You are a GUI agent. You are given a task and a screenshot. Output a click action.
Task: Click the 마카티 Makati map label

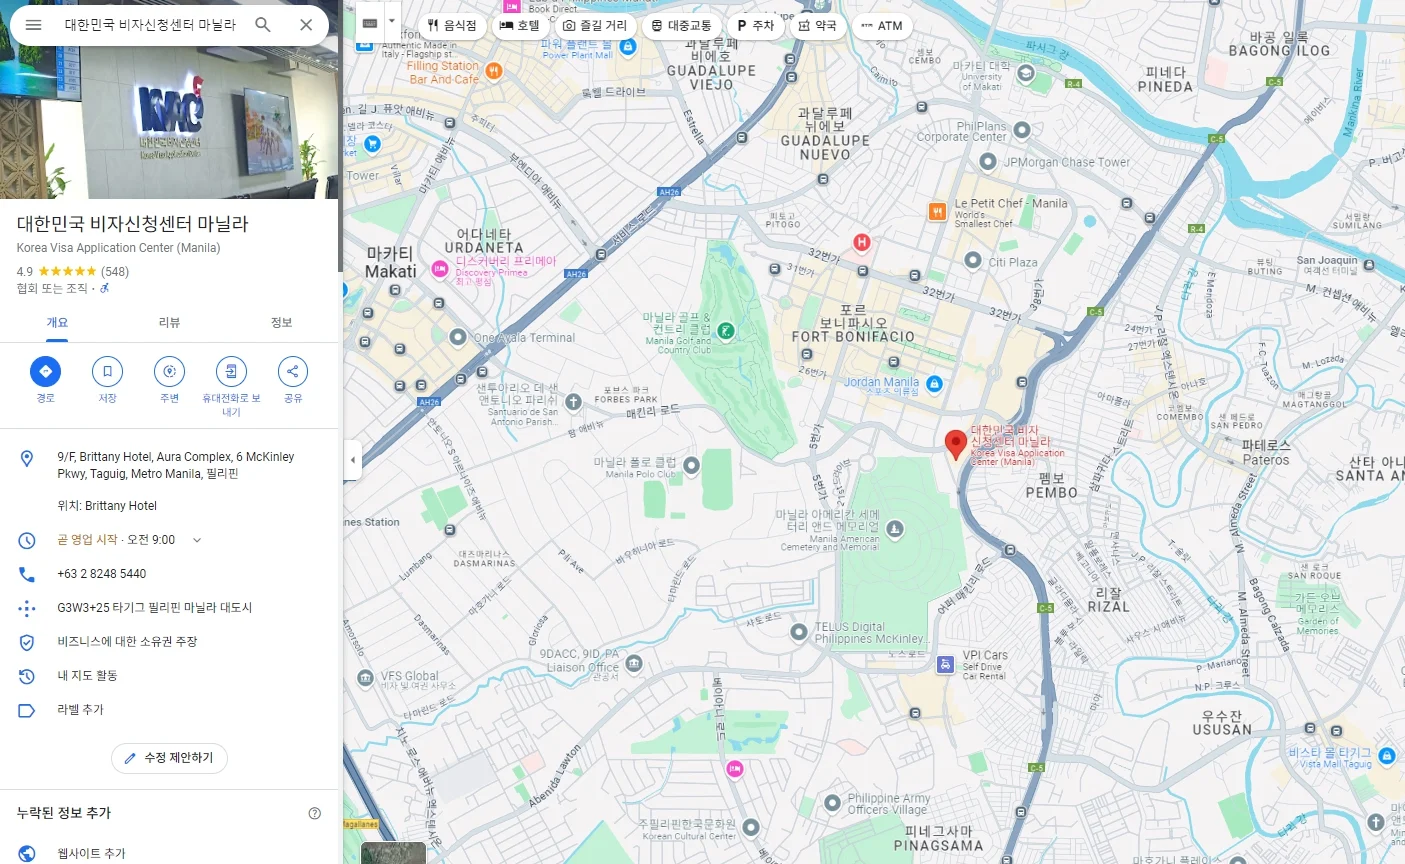[x=391, y=262]
